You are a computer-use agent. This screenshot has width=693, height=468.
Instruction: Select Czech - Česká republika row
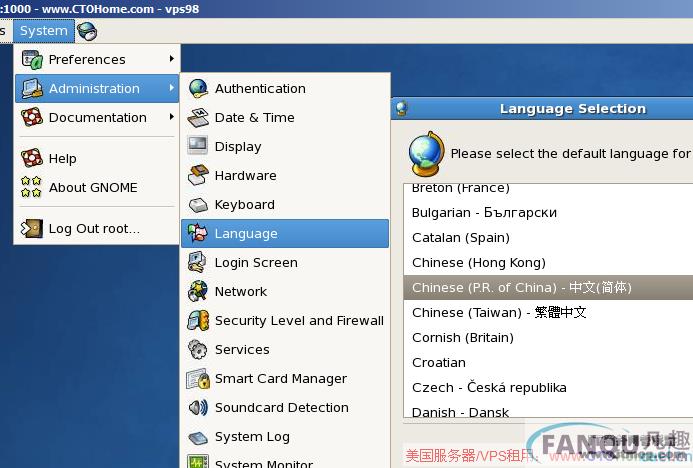(x=548, y=388)
